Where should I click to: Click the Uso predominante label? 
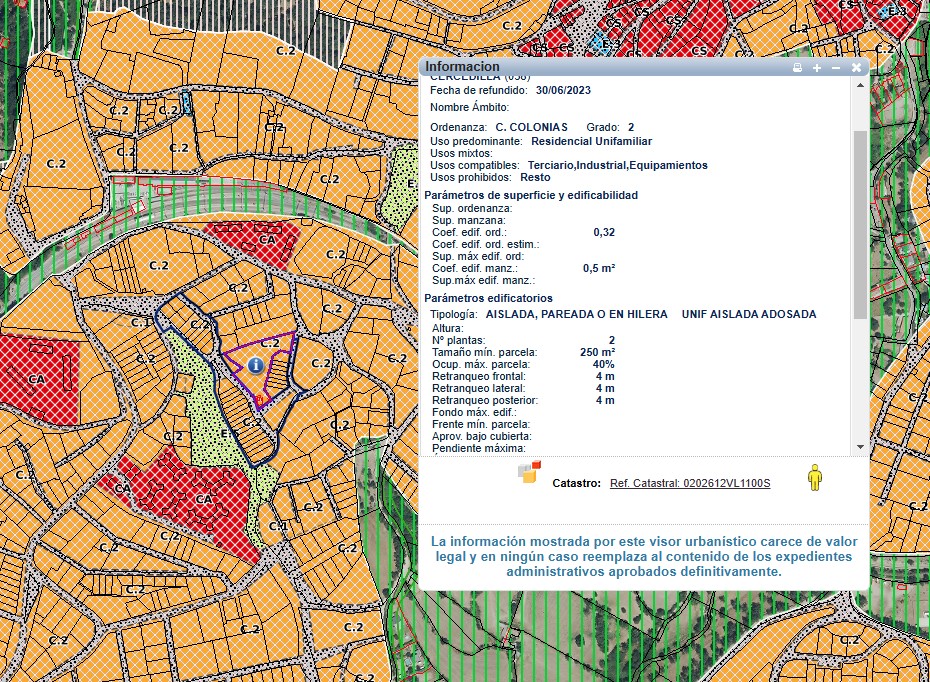[x=476, y=141]
